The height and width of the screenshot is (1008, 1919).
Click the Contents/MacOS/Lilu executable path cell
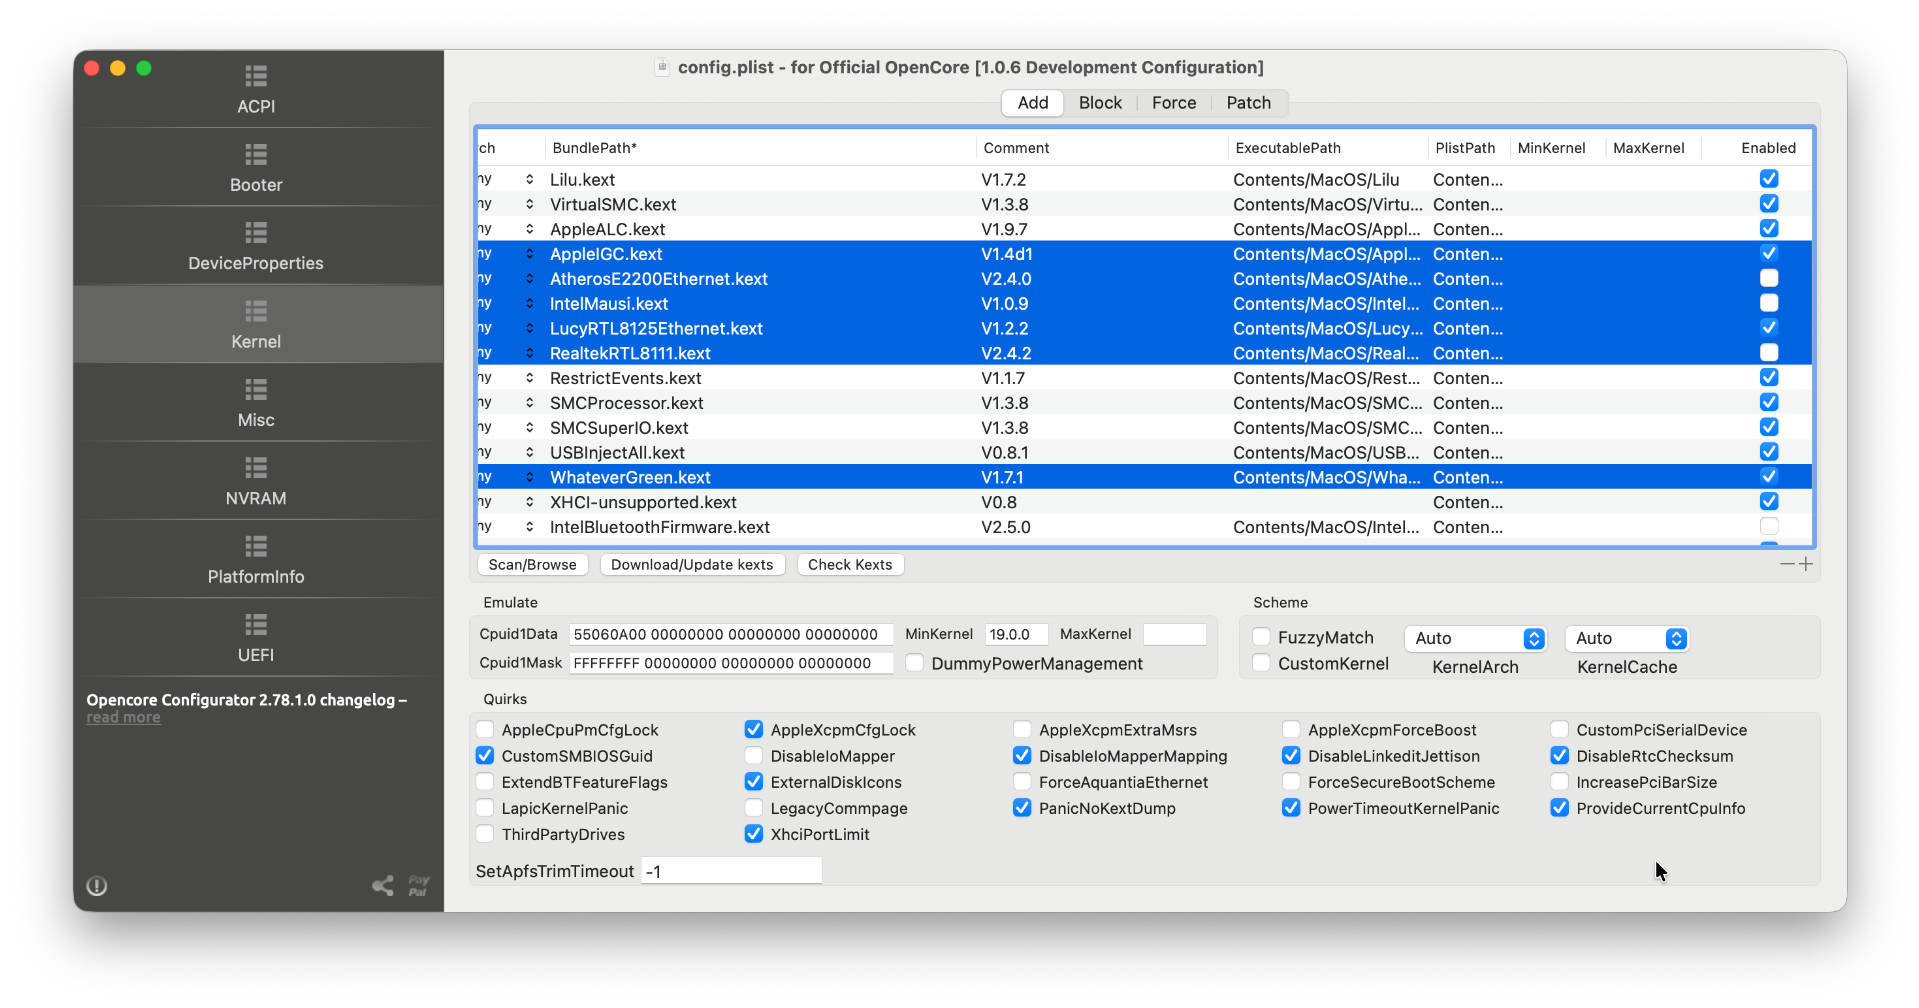1316,180
